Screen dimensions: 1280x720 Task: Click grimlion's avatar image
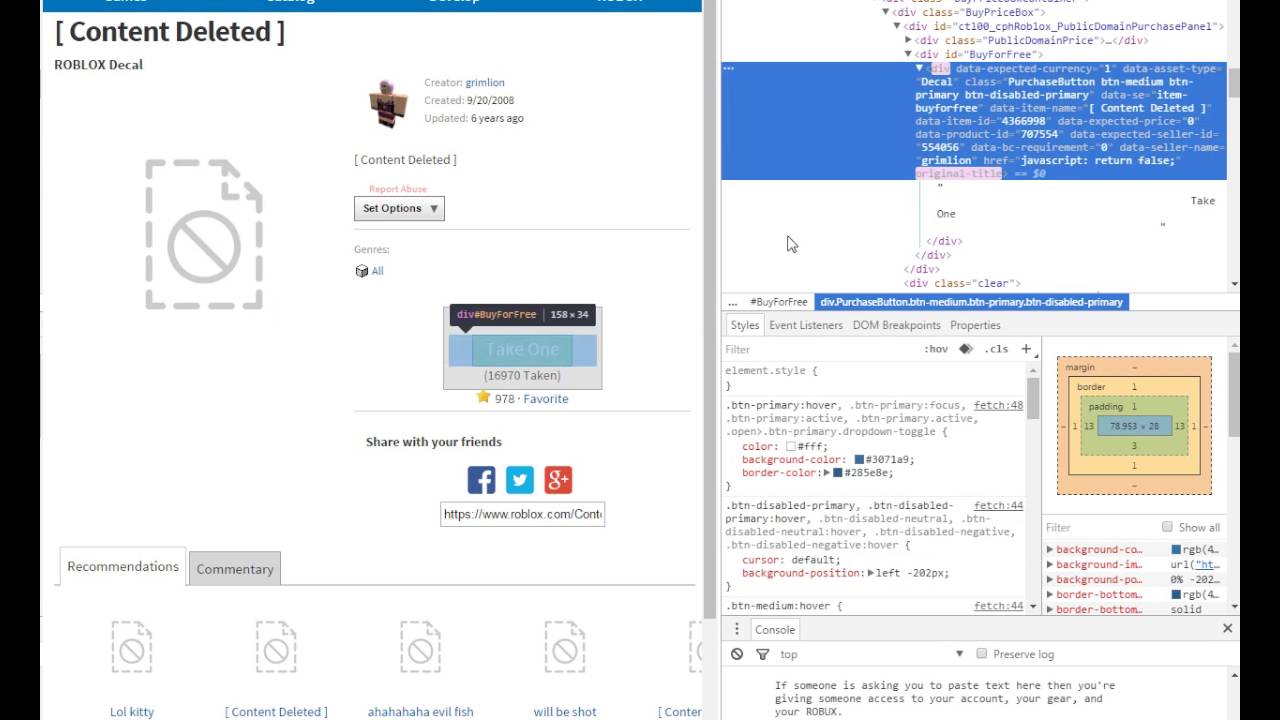[x=388, y=103]
